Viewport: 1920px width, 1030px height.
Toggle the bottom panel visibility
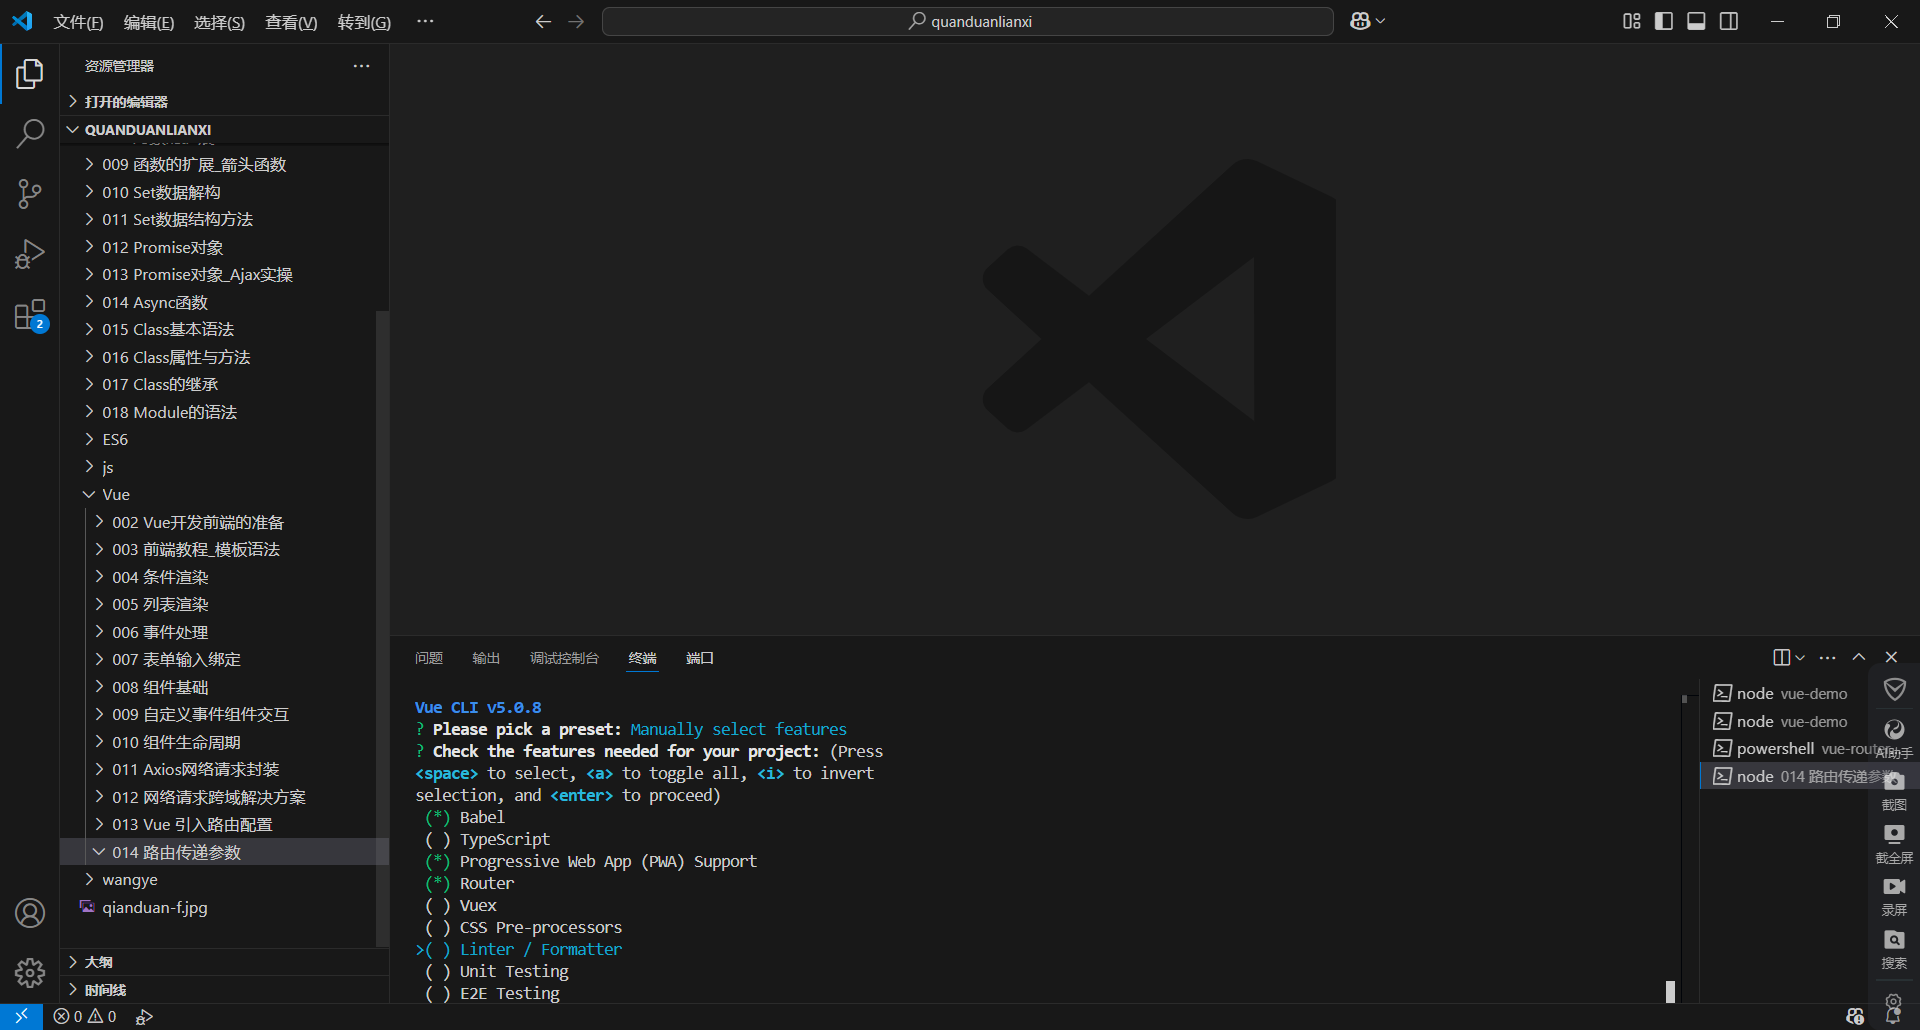[x=1696, y=21]
